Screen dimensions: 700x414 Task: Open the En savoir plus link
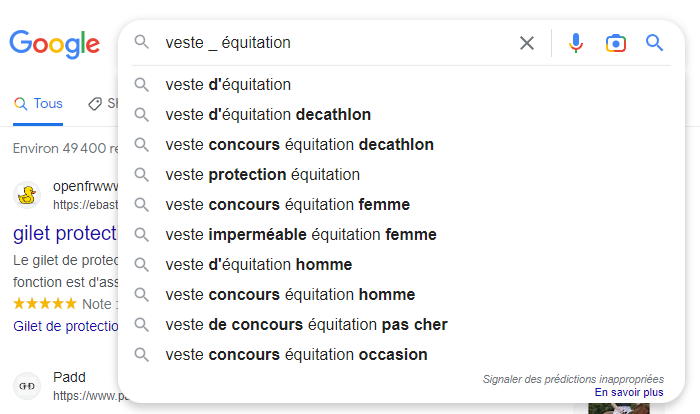tap(629, 393)
